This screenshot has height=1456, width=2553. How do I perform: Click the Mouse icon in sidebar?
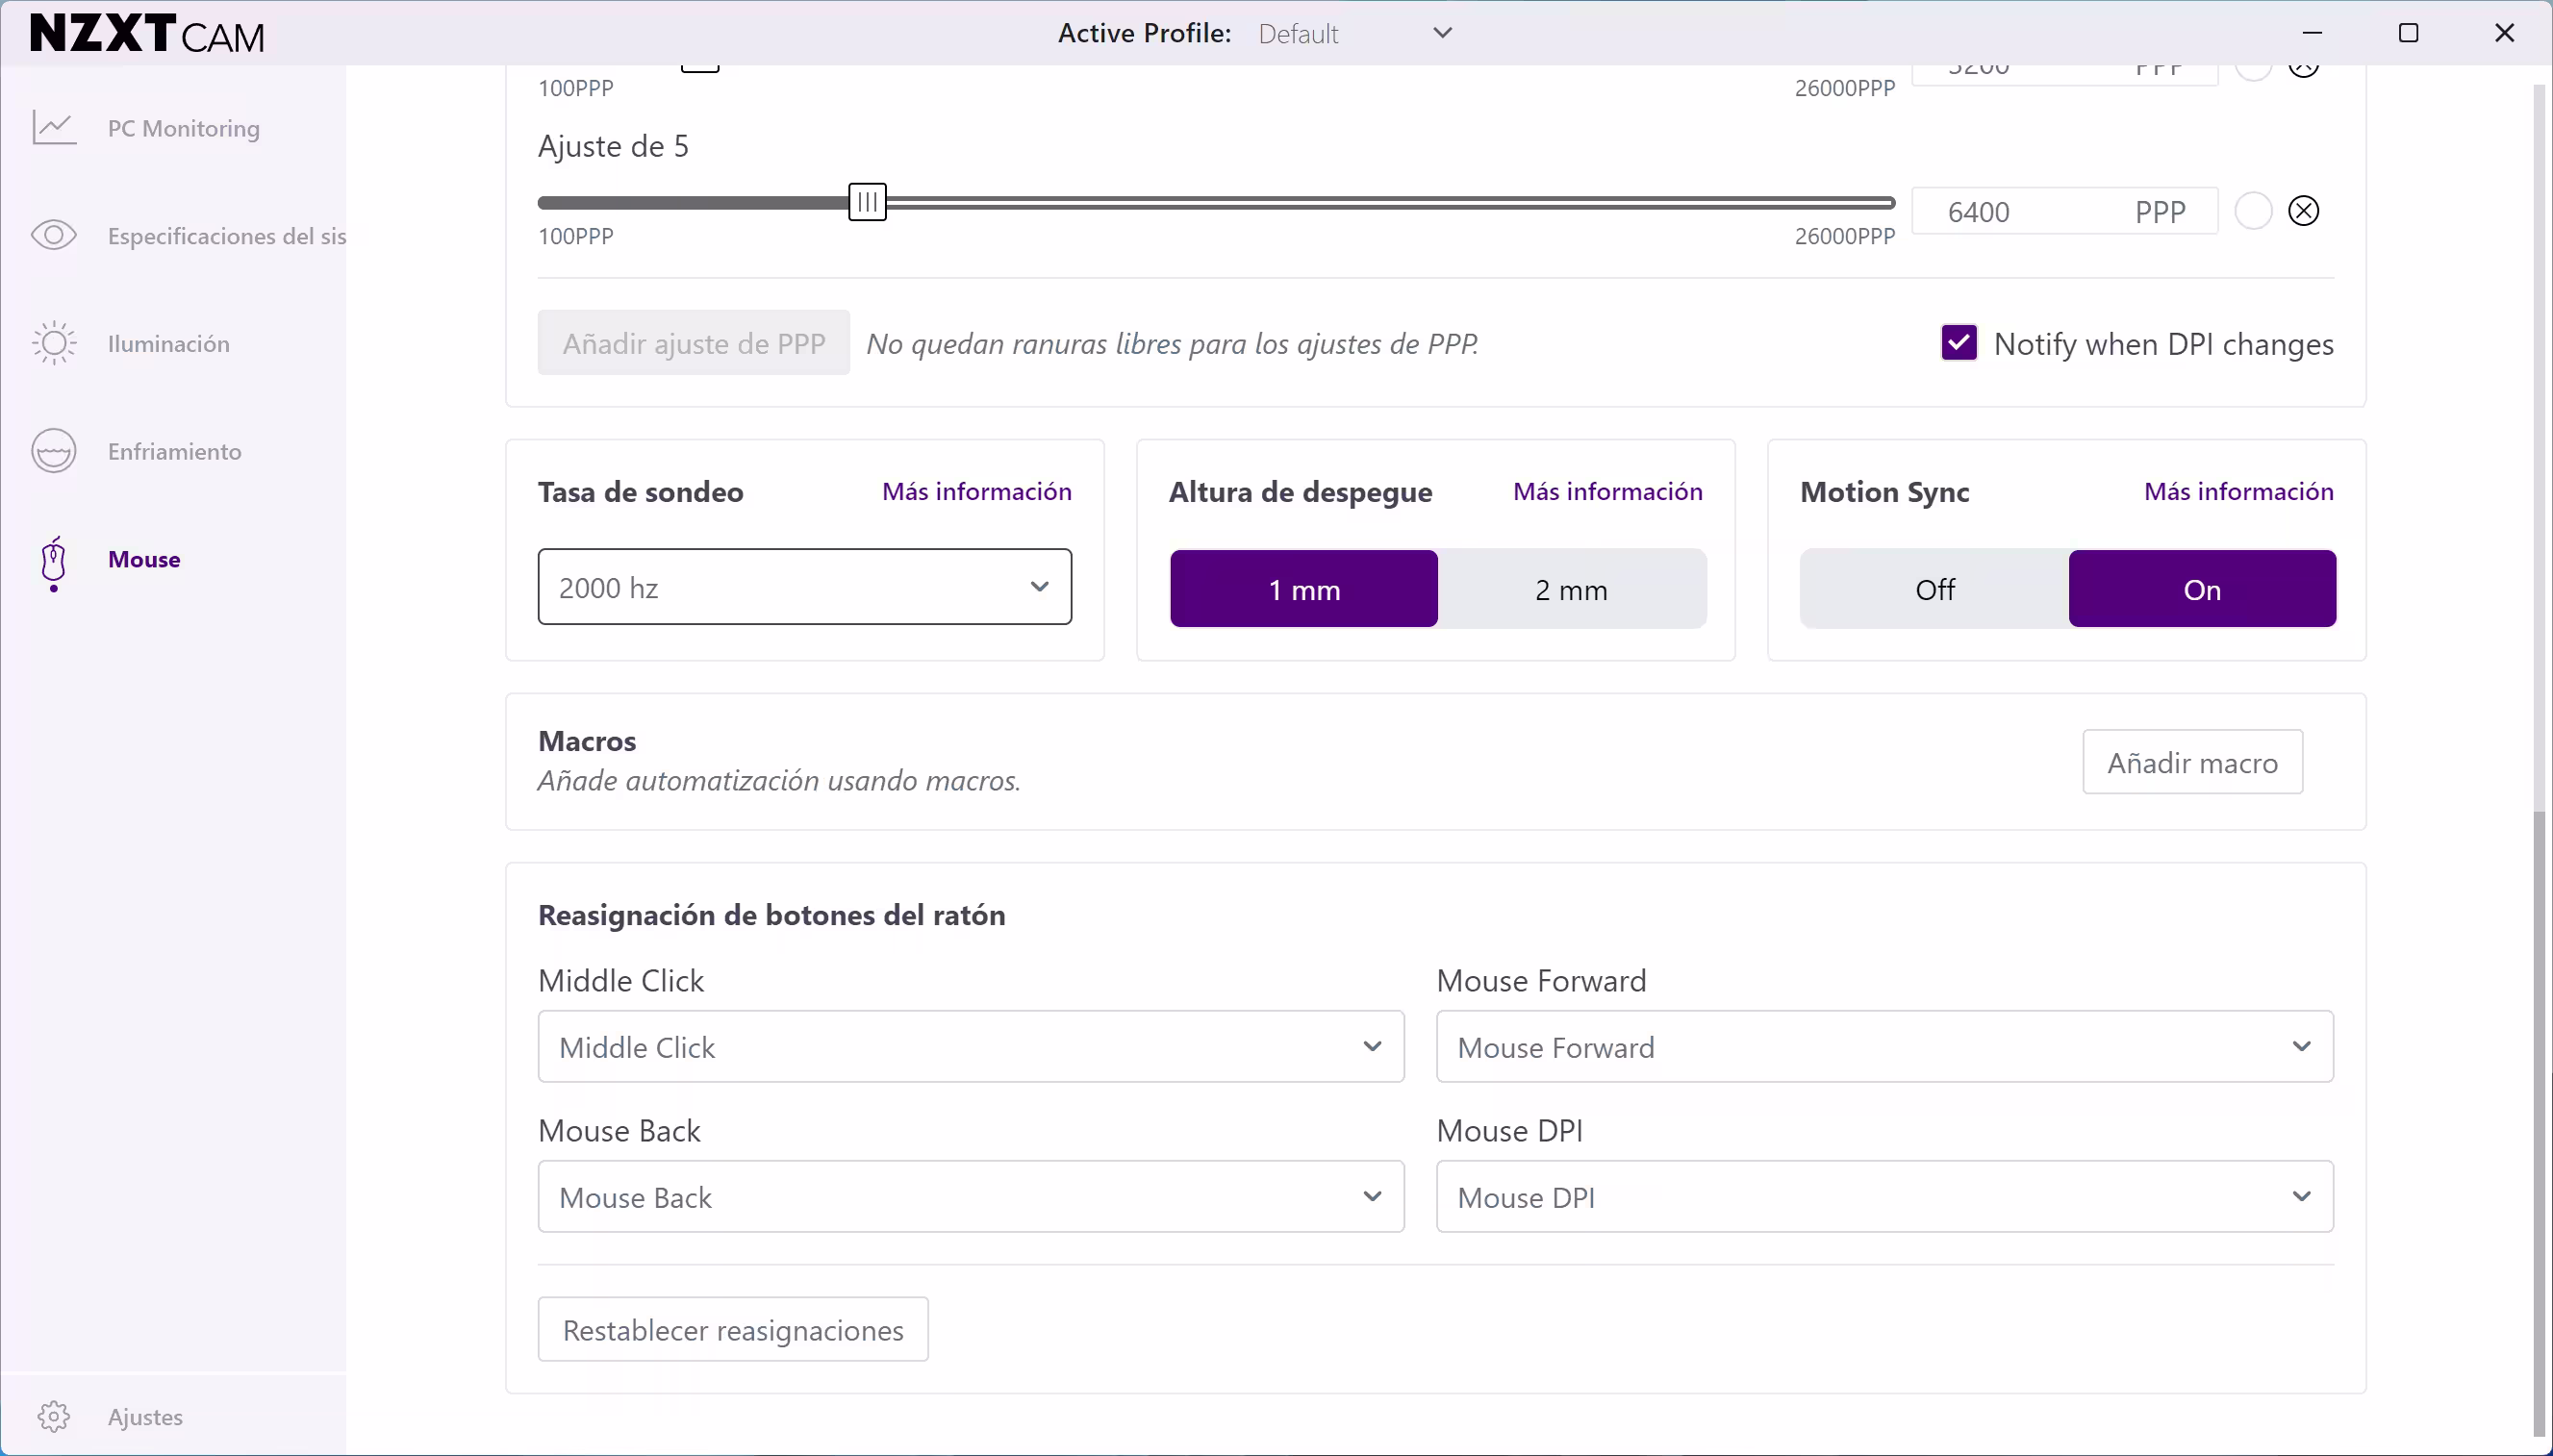54,560
